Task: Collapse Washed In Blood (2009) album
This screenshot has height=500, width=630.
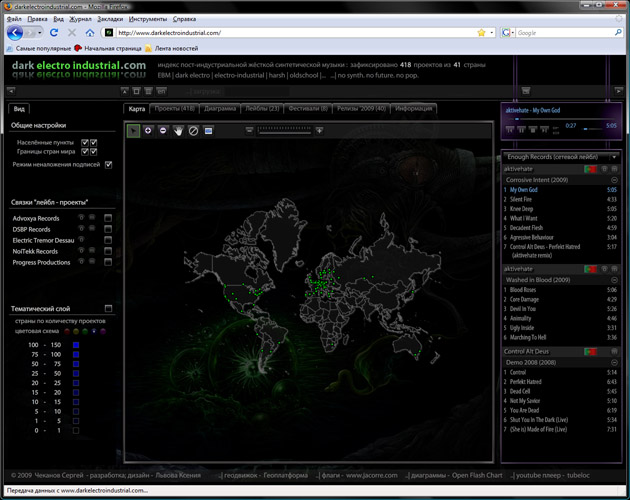Action: [614, 280]
